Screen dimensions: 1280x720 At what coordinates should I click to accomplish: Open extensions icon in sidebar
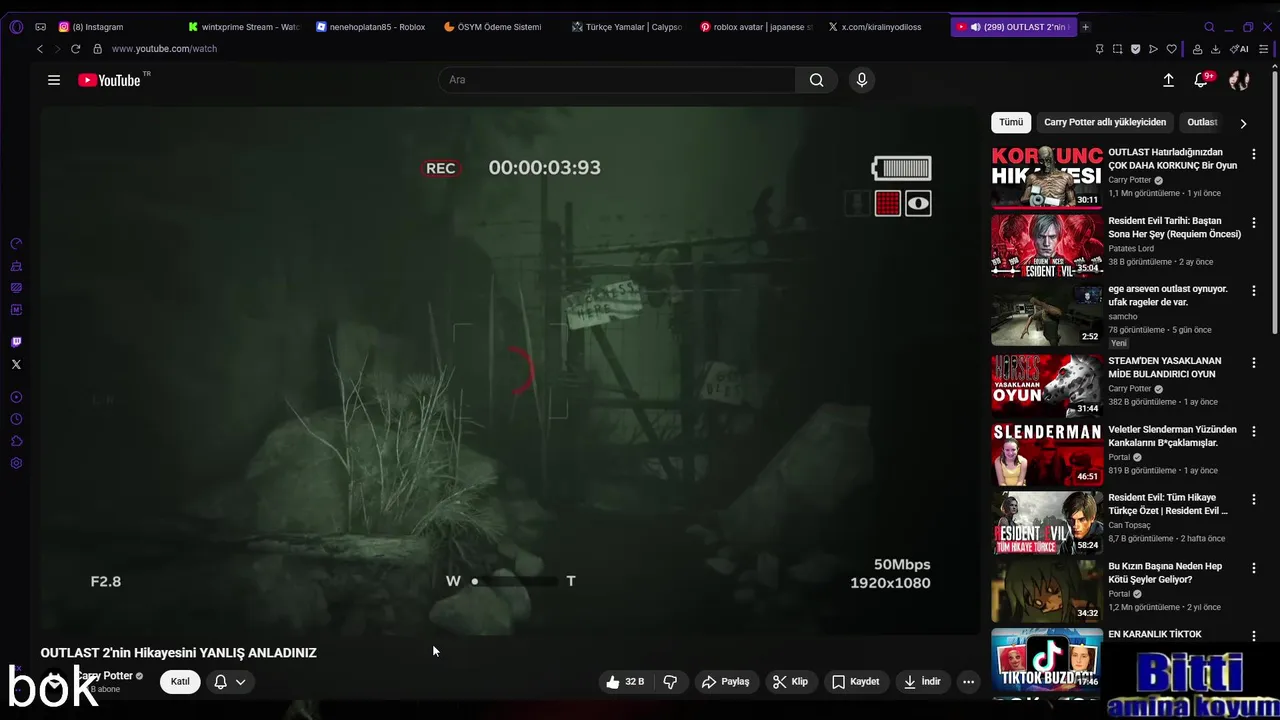[x=16, y=441]
